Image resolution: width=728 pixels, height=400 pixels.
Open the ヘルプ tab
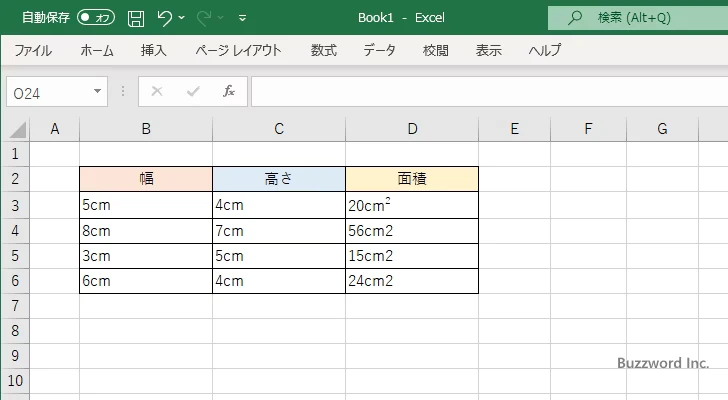pyautogui.click(x=545, y=50)
